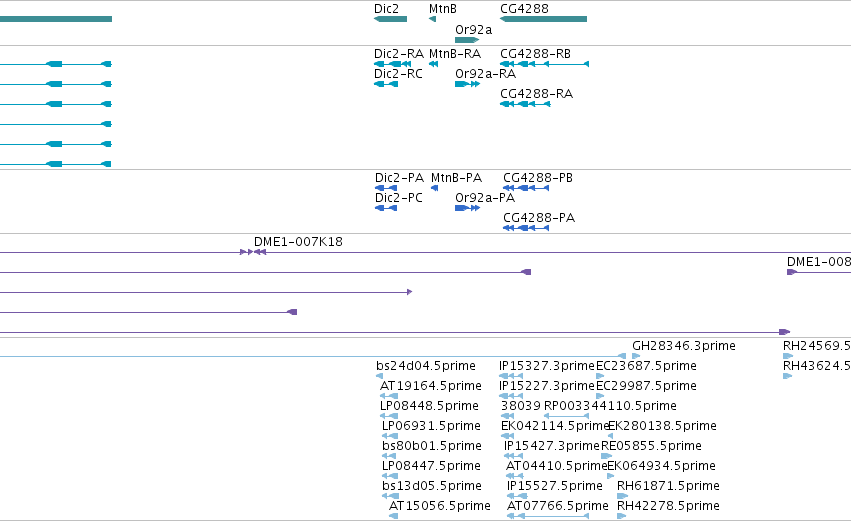Click the RE05855.5prime label
This screenshot has width=851, height=521.
(x=651, y=446)
